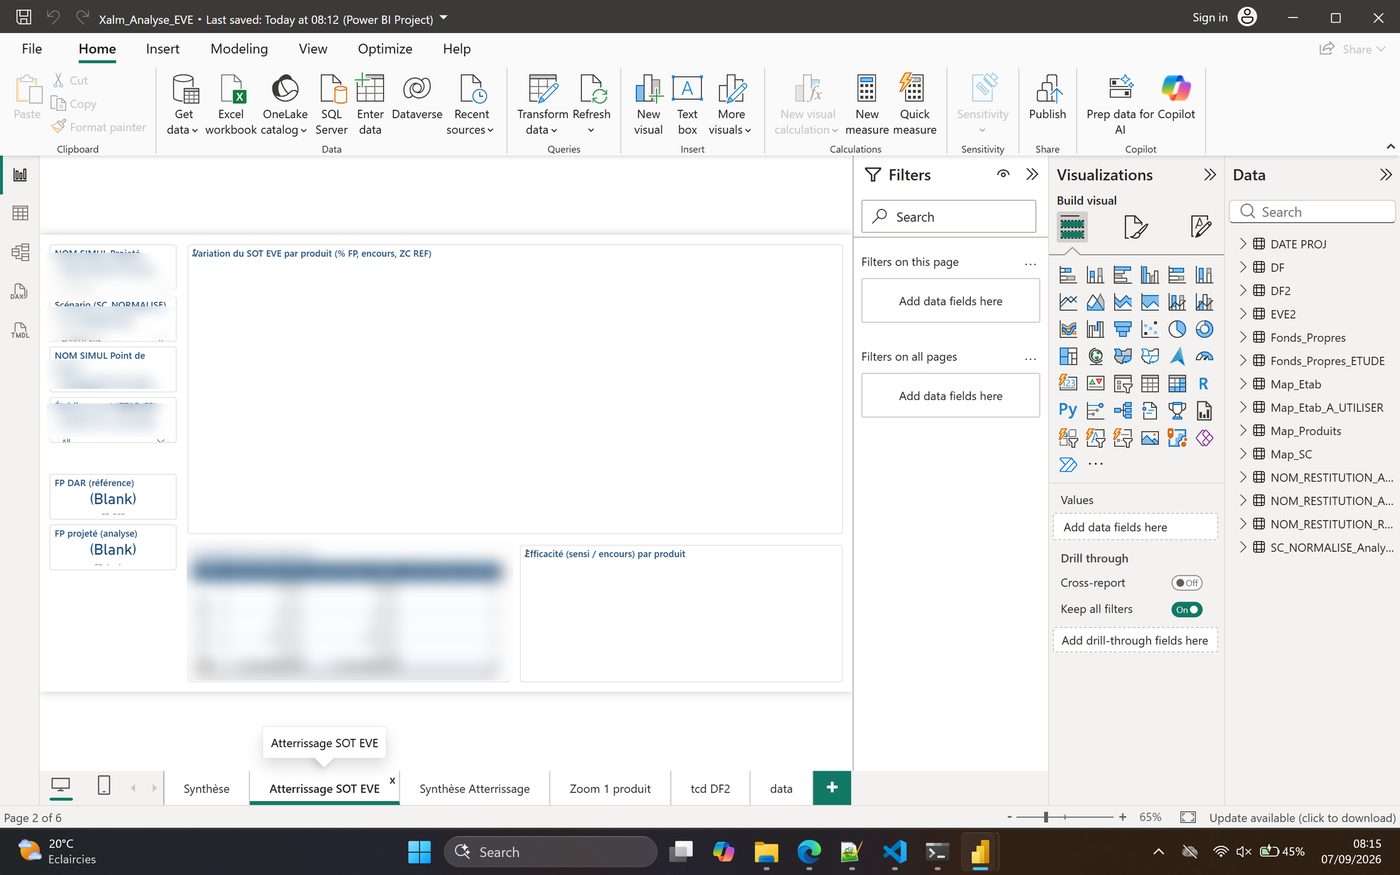This screenshot has width=1400, height=875.
Task: Click the zoom in plus button
Action: (1122, 817)
